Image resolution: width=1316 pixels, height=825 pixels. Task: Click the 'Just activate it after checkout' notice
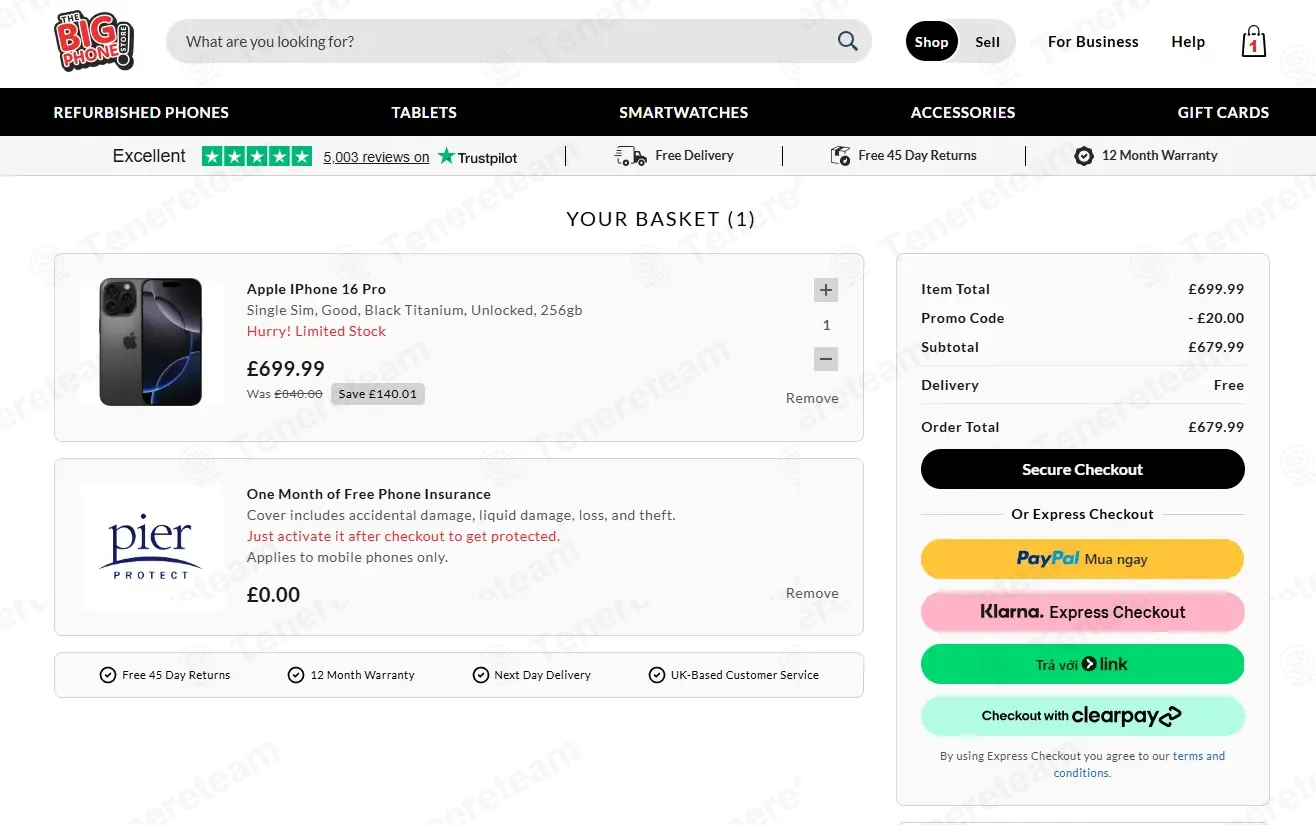(403, 536)
